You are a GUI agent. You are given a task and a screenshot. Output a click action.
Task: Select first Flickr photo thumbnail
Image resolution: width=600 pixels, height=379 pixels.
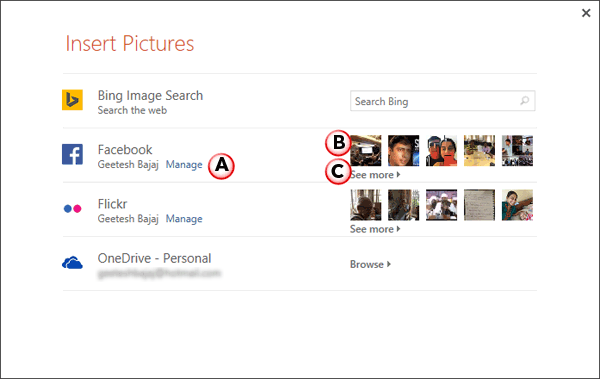[366, 205]
